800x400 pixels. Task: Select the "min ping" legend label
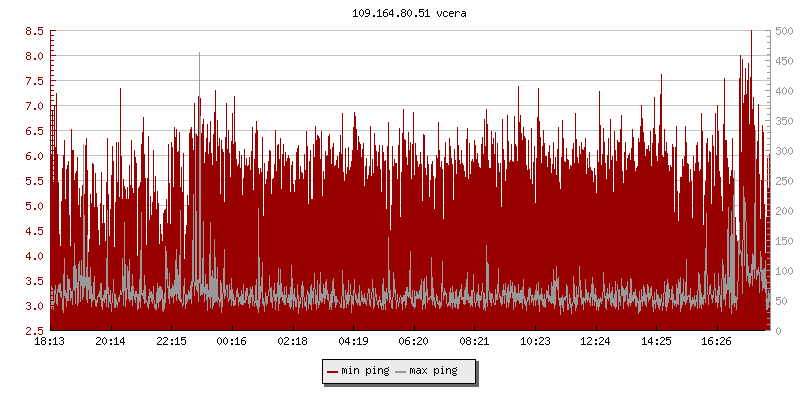[365, 371]
